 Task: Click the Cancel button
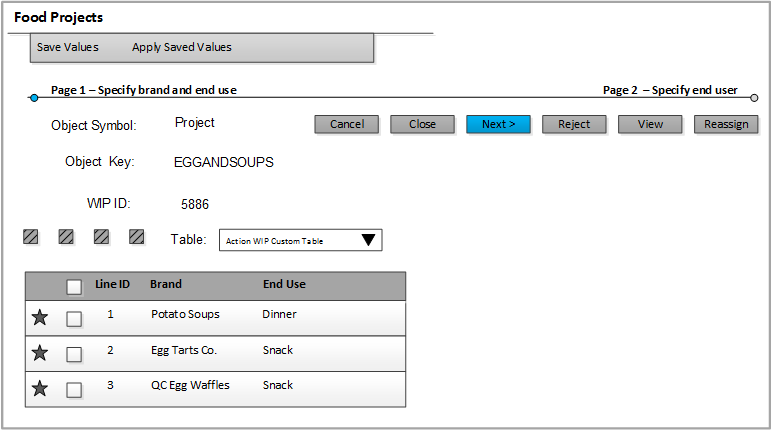[x=346, y=124]
